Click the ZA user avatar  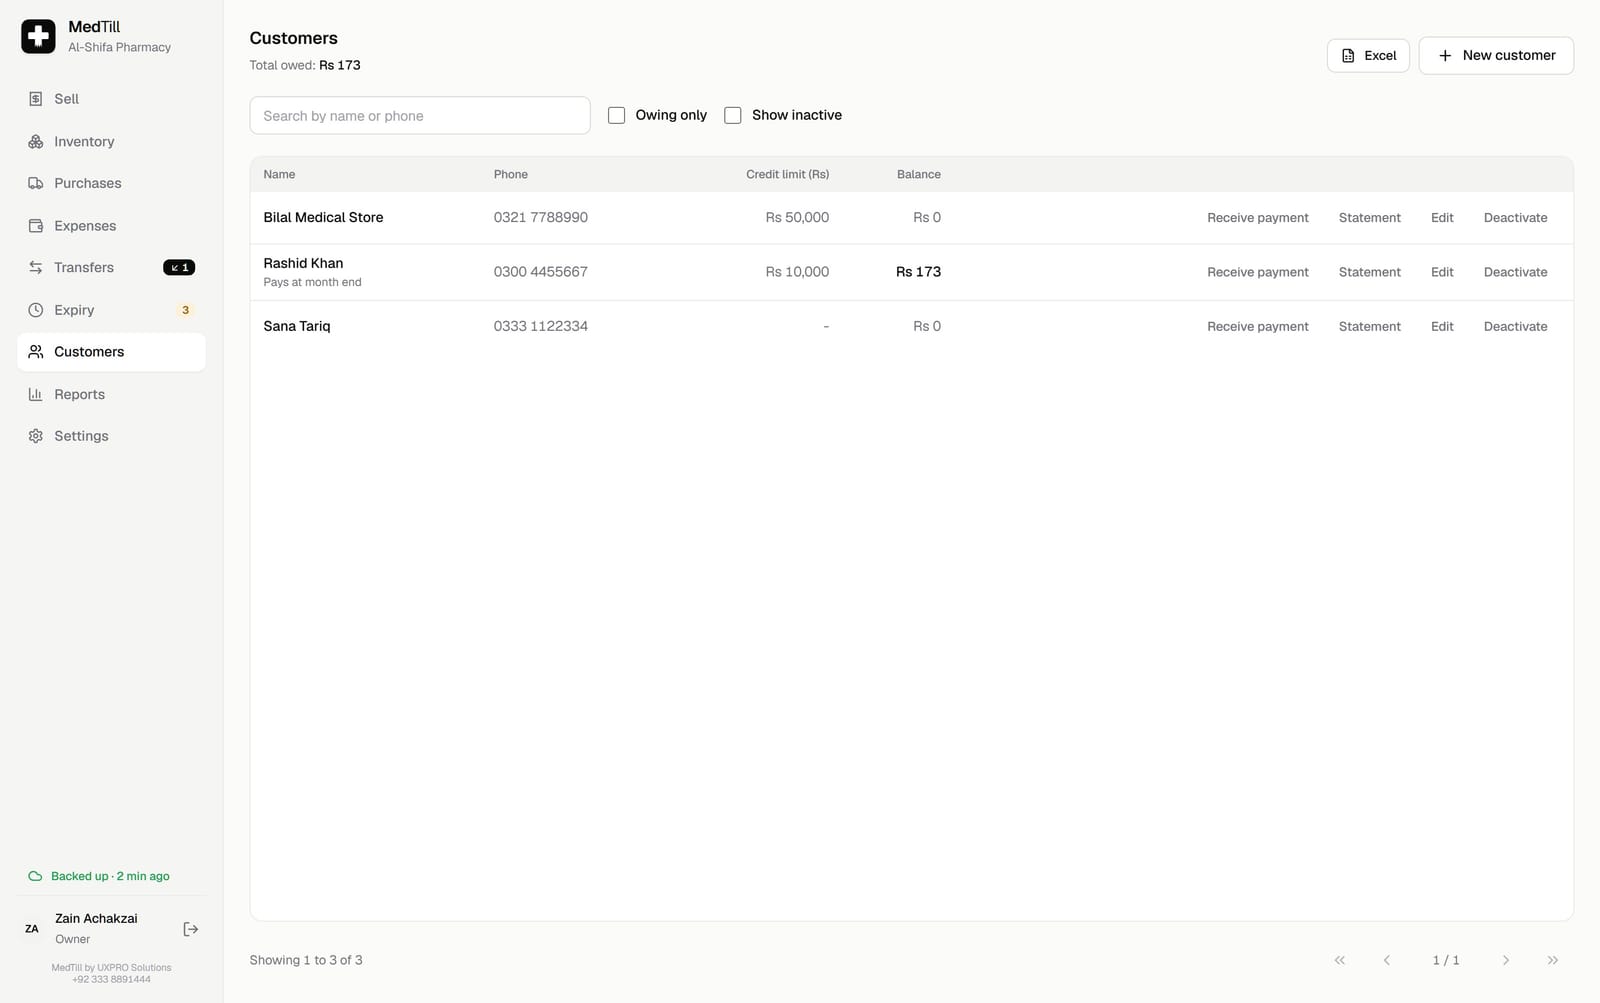tap(32, 929)
